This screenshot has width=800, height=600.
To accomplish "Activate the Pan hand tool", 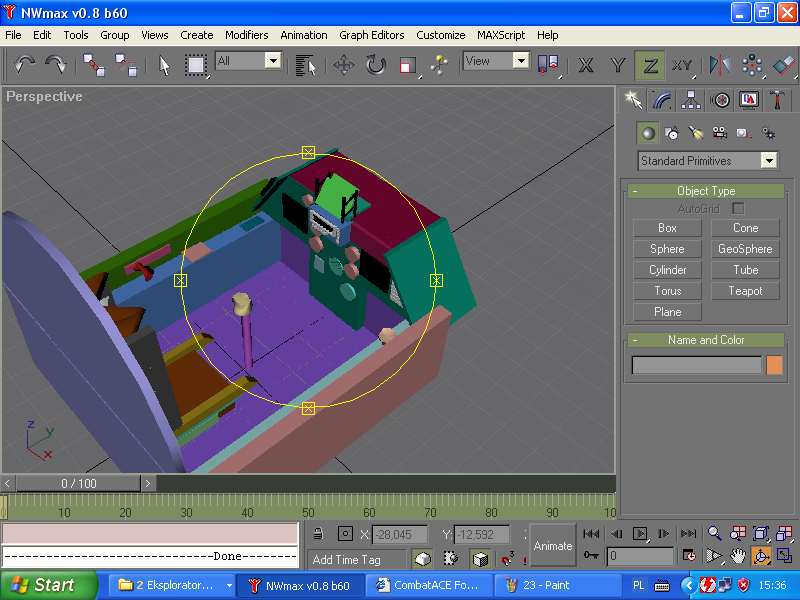I will coord(738,556).
